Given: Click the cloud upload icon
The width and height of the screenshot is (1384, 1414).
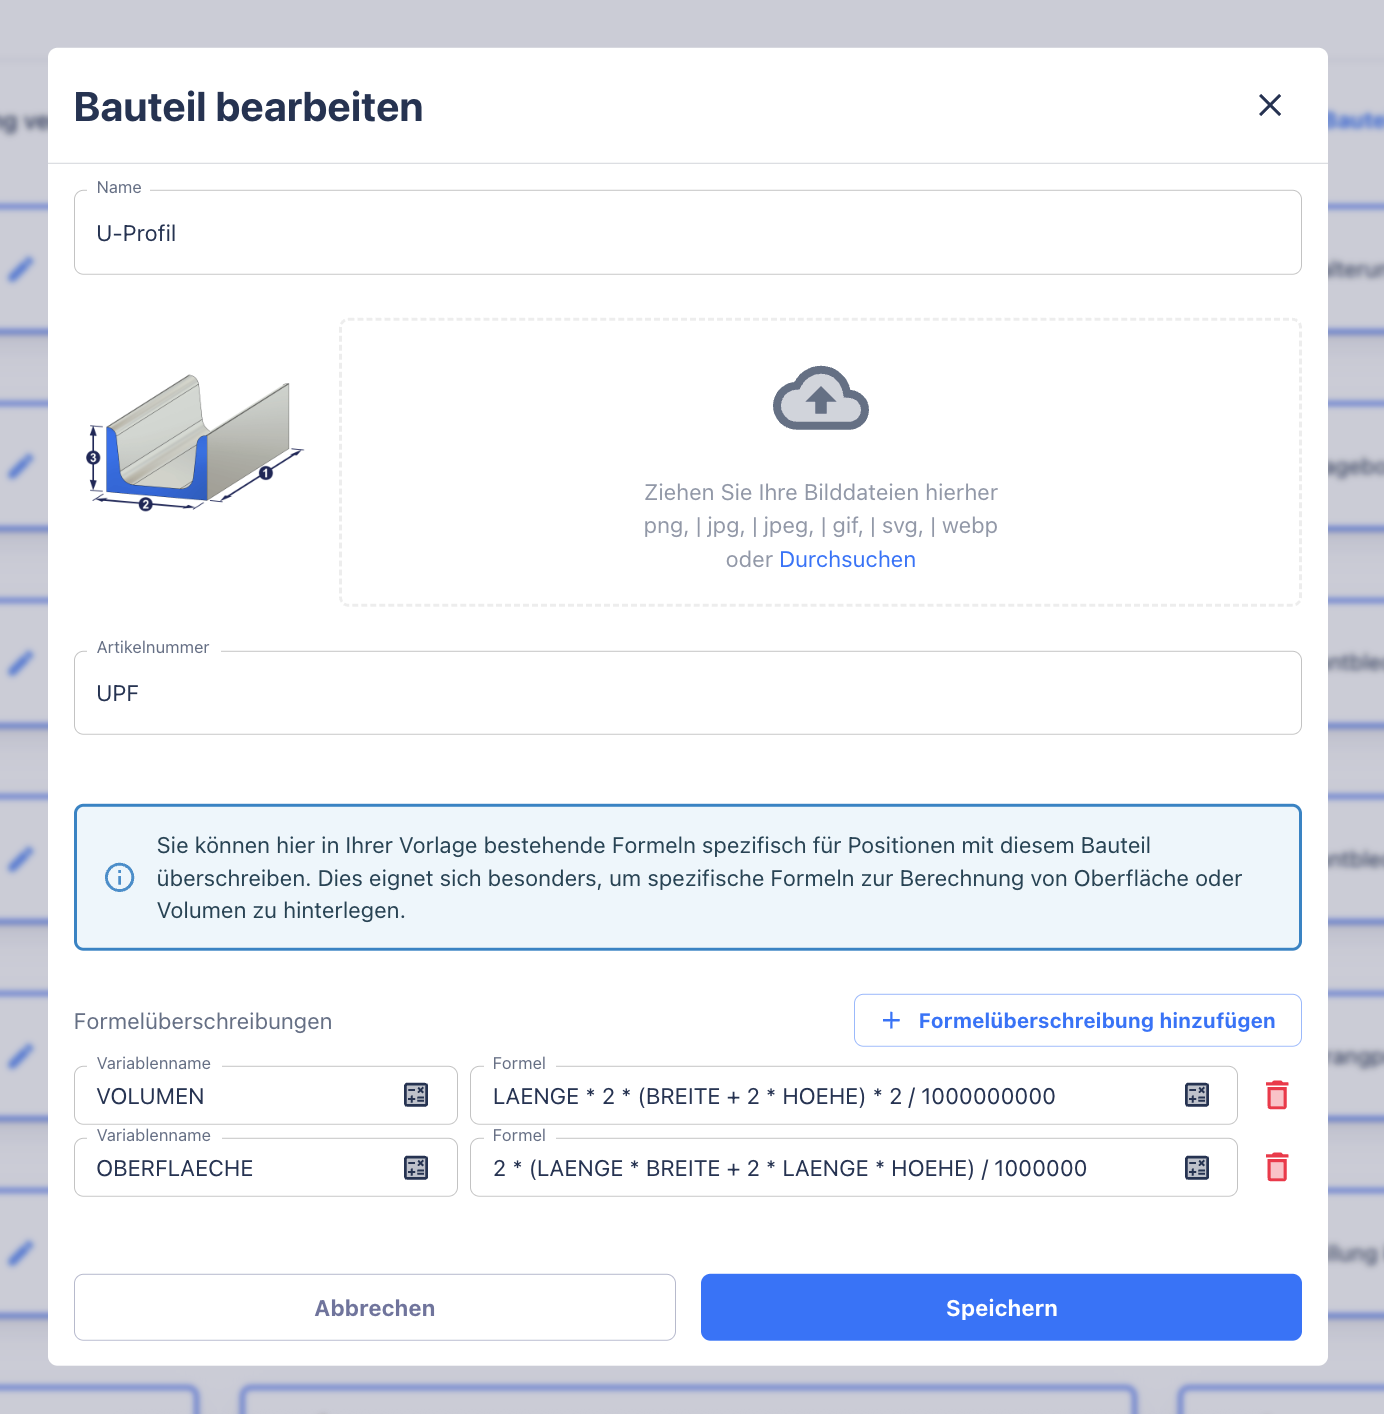Looking at the screenshot, I should coord(820,398).
